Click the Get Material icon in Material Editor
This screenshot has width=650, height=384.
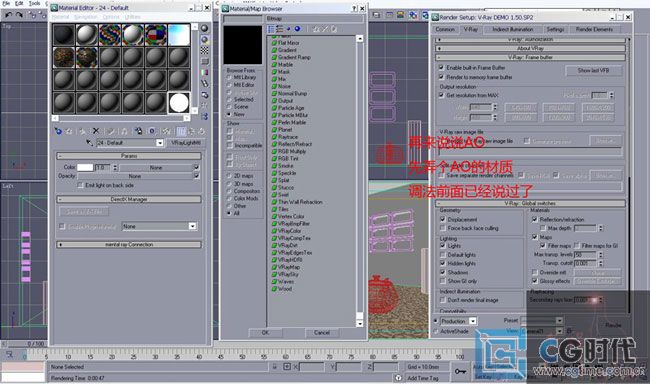pos(58,131)
